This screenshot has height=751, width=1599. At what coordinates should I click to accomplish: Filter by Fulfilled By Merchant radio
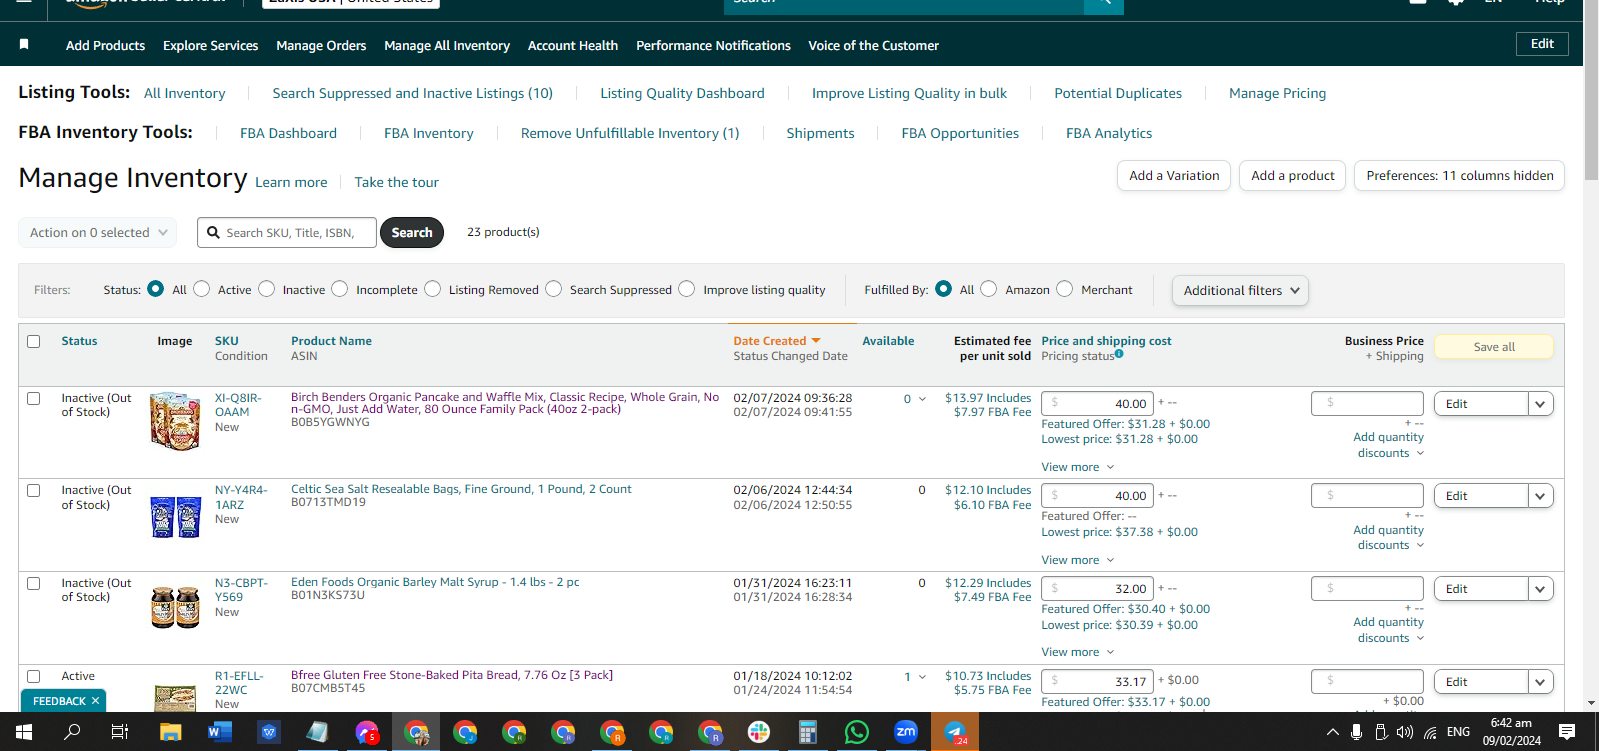point(1065,289)
